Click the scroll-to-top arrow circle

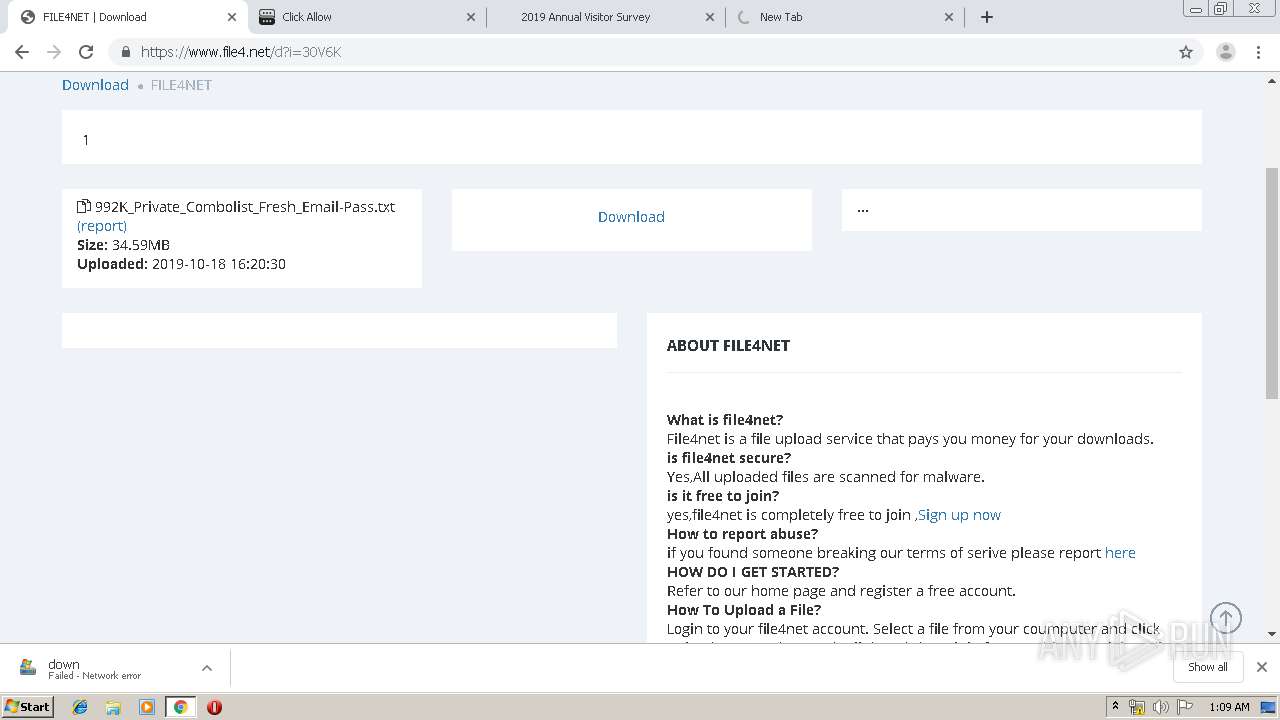(1226, 618)
